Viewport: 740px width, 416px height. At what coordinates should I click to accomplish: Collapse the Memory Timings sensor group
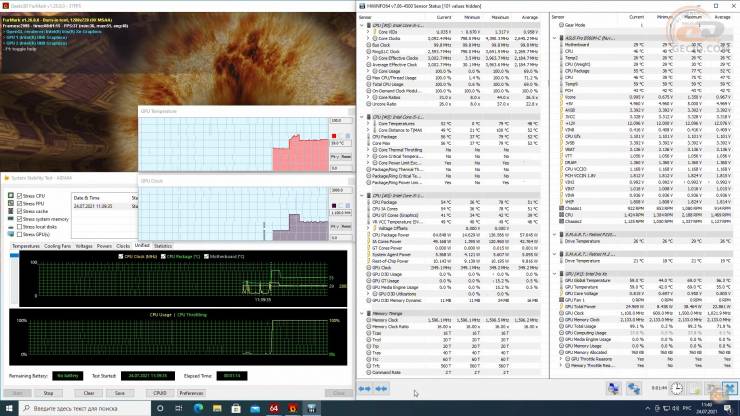click(x=362, y=314)
